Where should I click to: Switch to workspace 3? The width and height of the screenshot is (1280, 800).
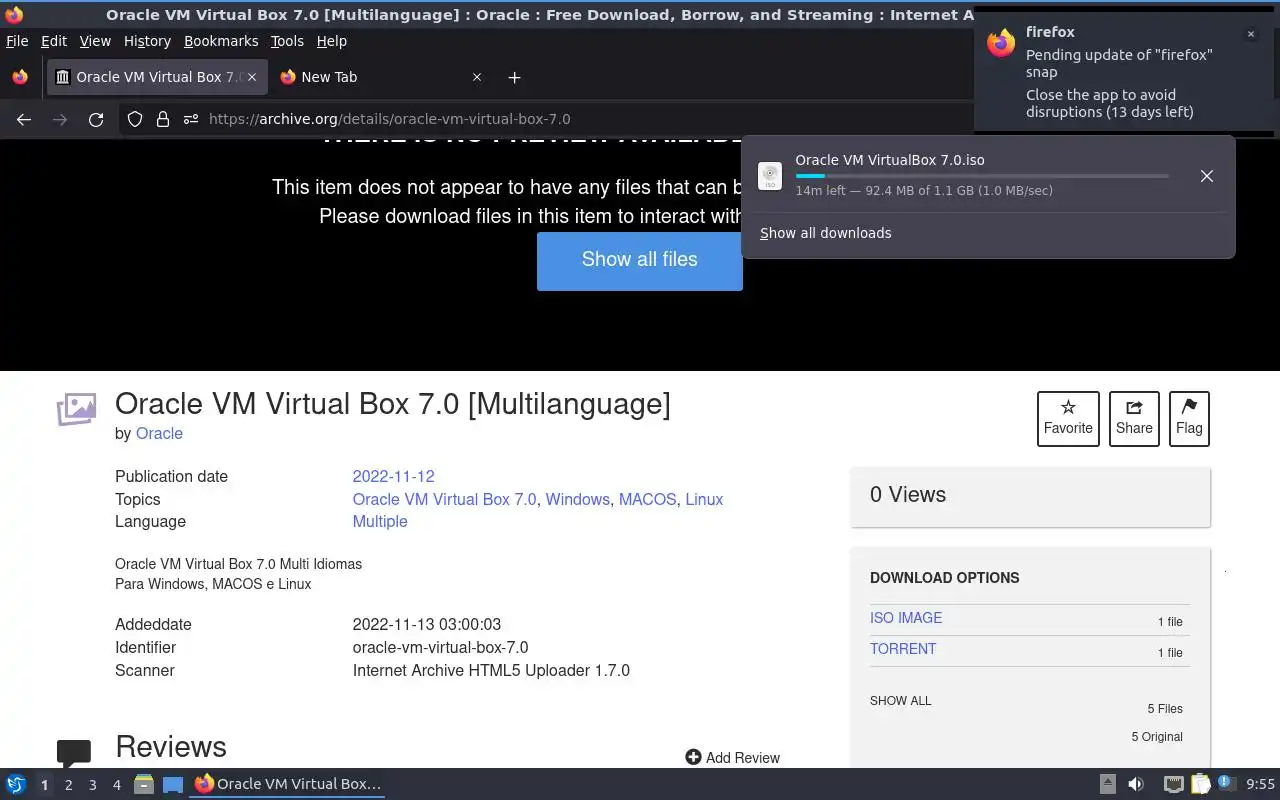(x=93, y=785)
